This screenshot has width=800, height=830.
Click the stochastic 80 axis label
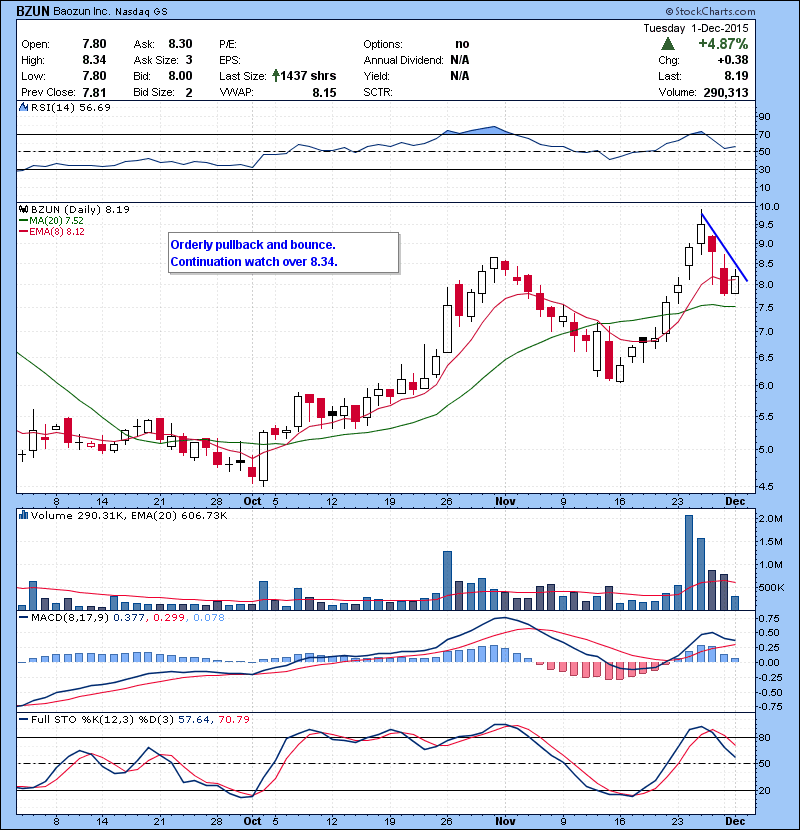pos(764,737)
